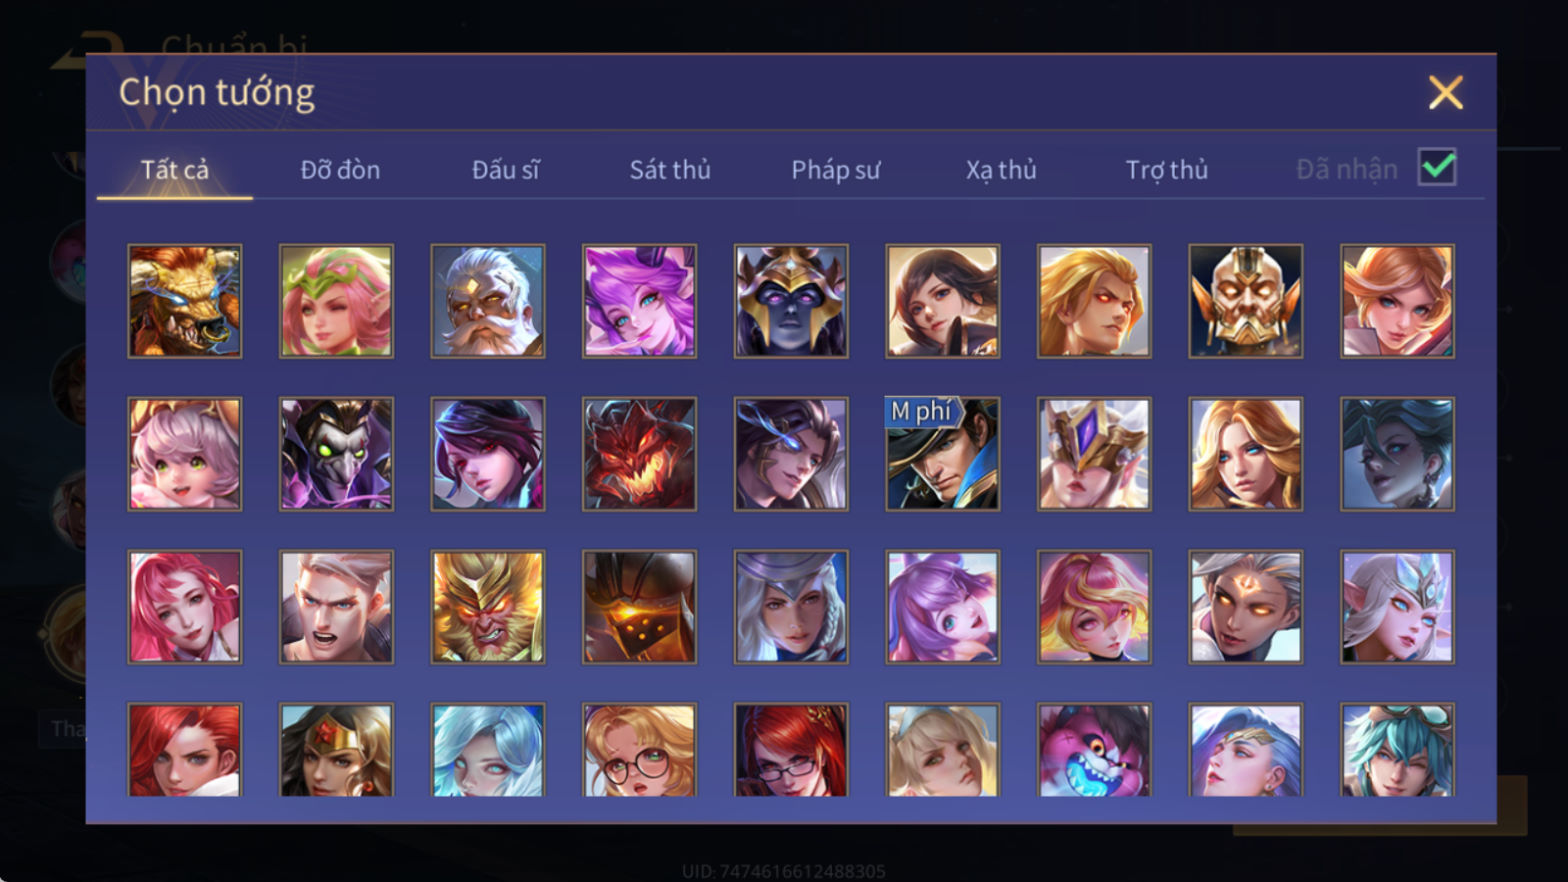This screenshot has height=882, width=1568.
Task: Switch to the Pháp sư tab
Action: (836, 170)
